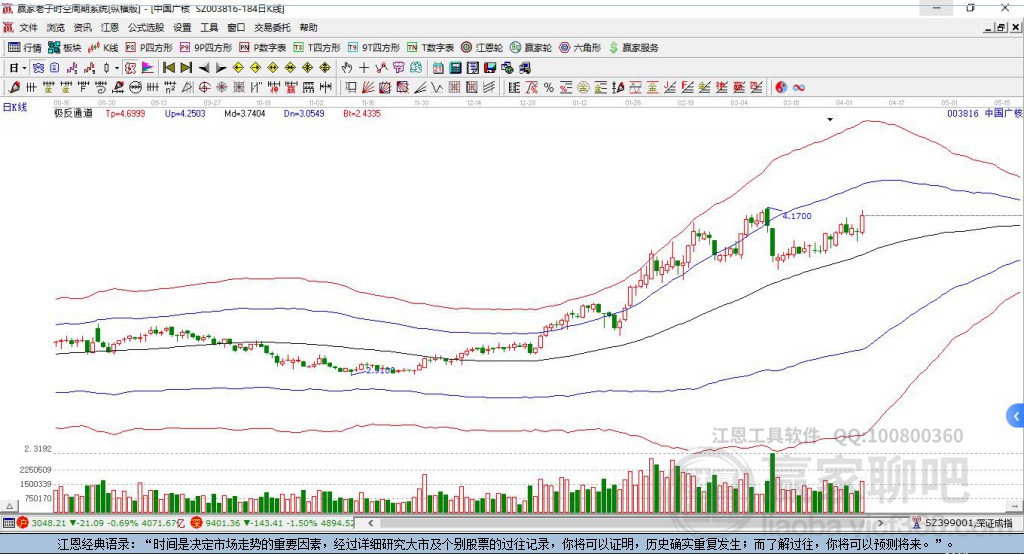This screenshot has height=554, width=1024.
Task: Click the Tp=4.6999 indicator value
Action: tap(125, 113)
